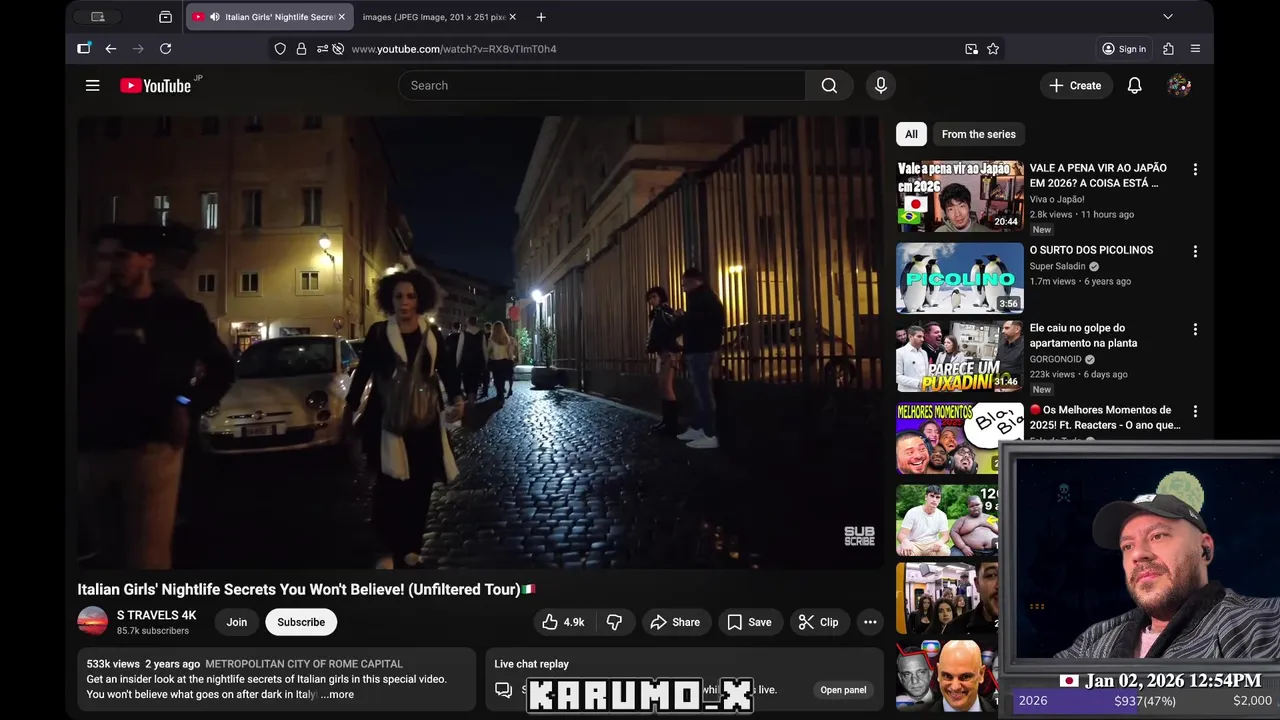
Task: Open the notifications bell
Action: 1134,86
